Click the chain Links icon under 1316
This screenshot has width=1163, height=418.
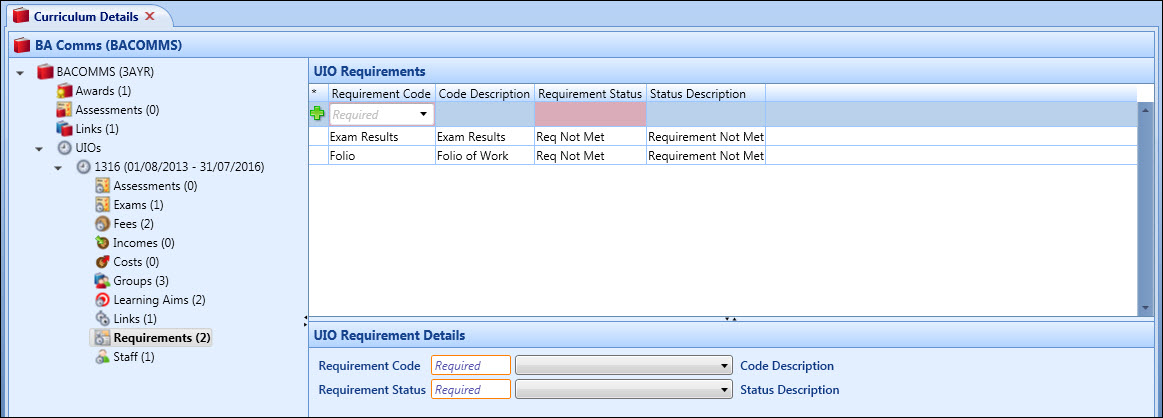click(x=102, y=319)
